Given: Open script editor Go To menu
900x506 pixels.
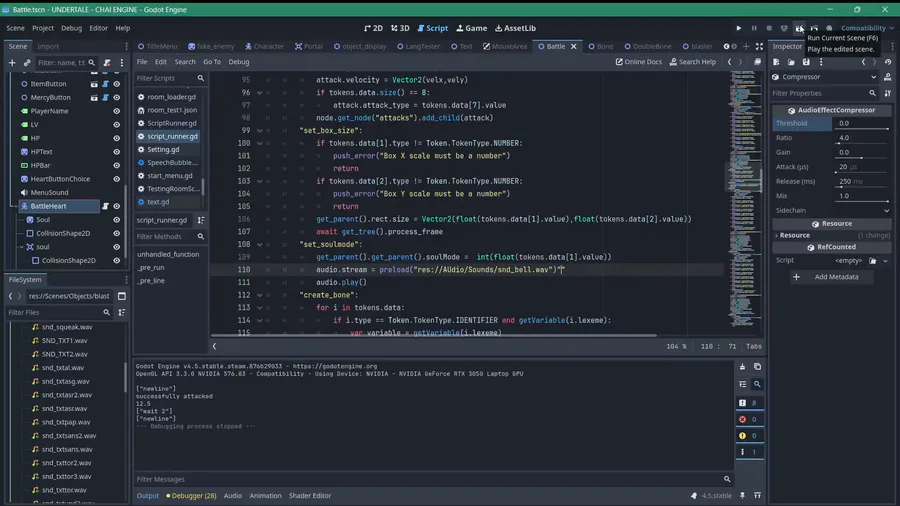Looking at the screenshot, I should point(212,62).
